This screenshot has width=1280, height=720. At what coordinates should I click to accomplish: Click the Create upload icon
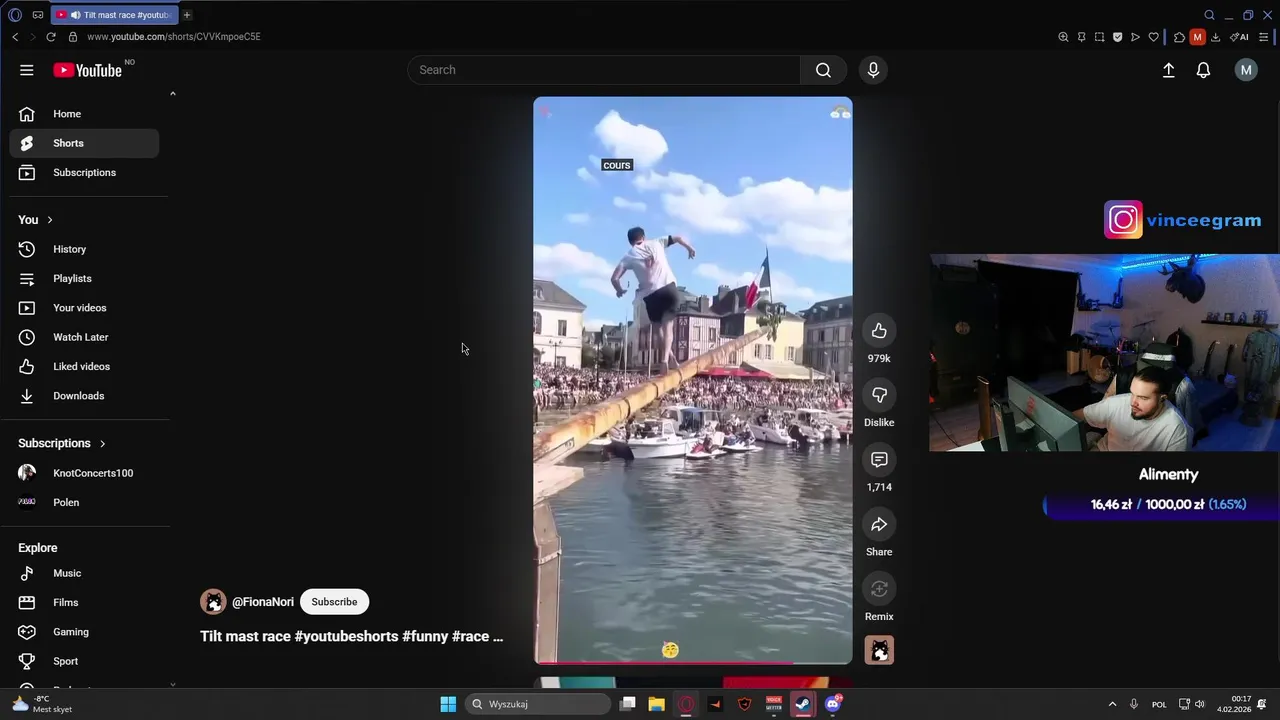tap(1168, 70)
